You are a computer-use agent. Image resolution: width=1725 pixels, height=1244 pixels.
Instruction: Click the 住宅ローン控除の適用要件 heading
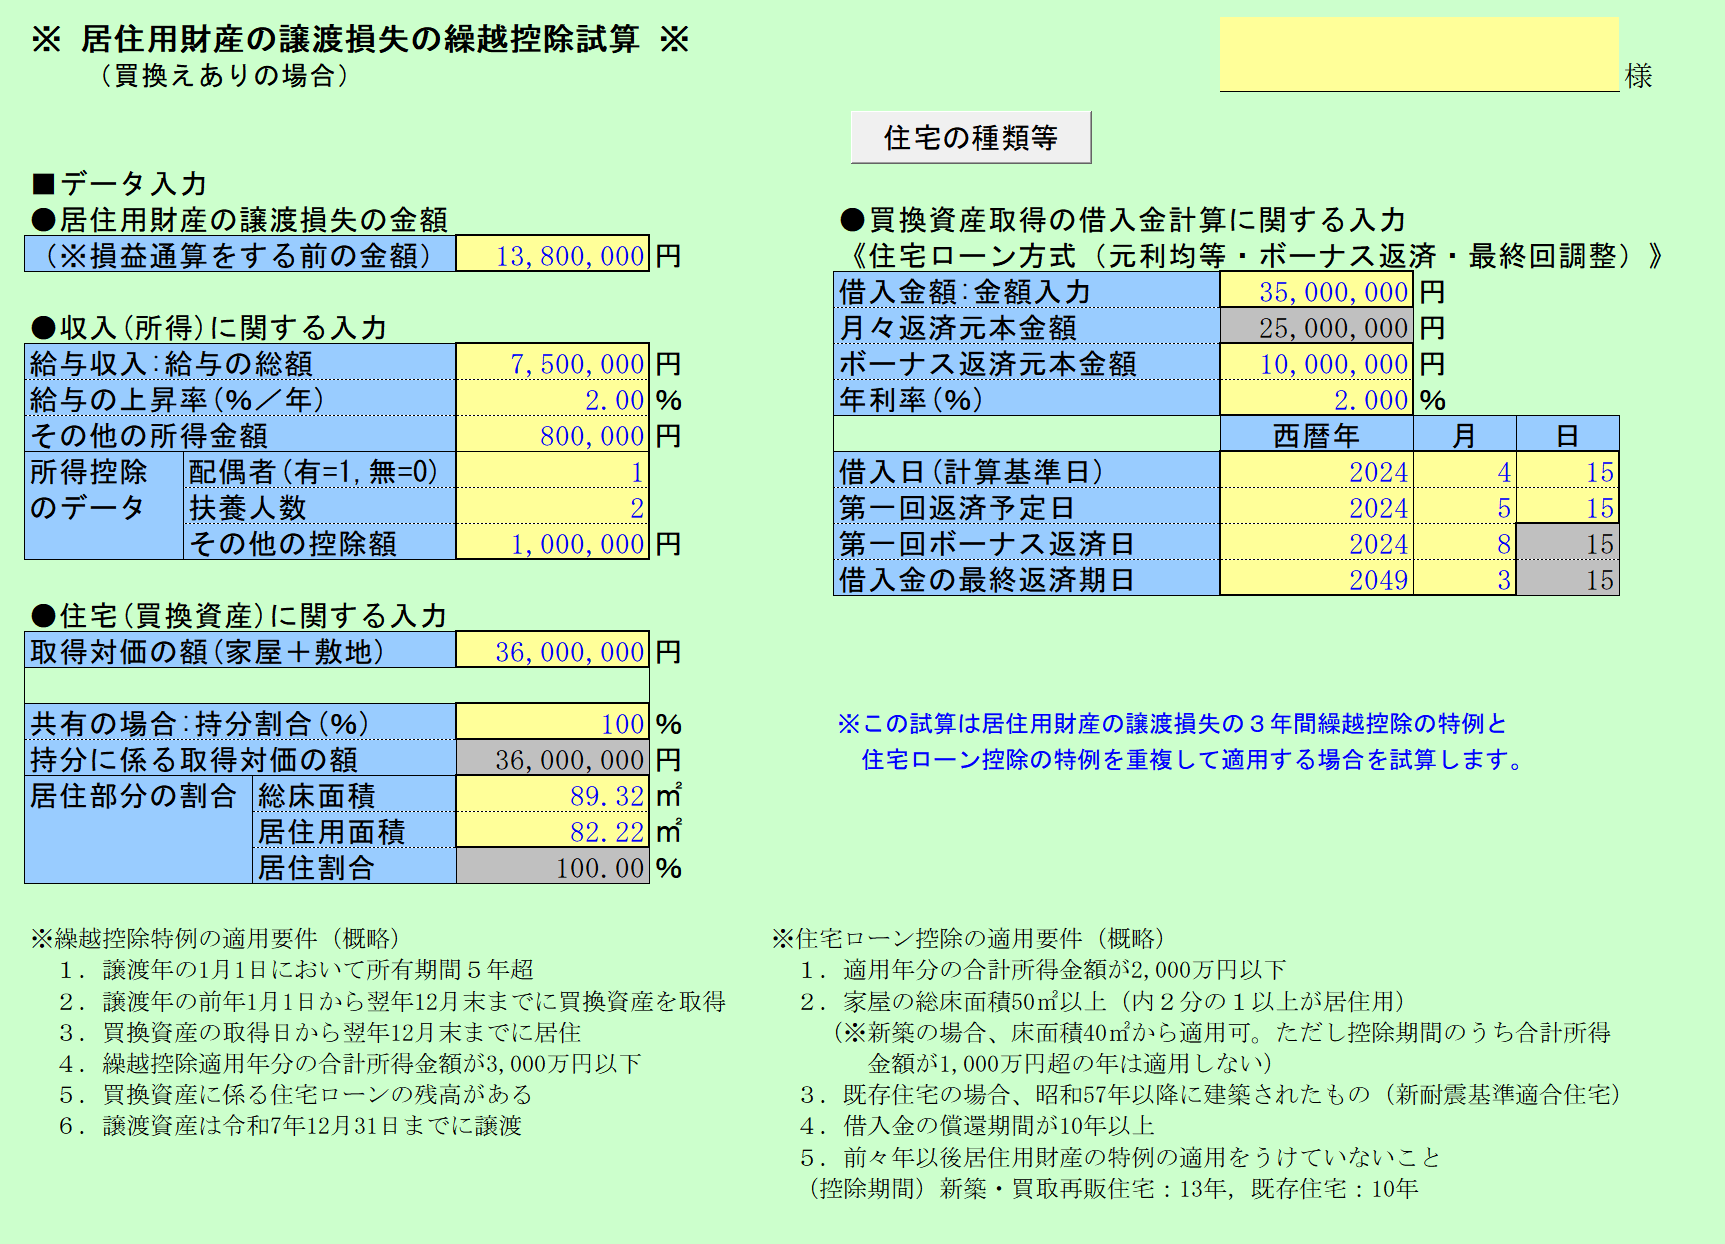click(x=968, y=938)
